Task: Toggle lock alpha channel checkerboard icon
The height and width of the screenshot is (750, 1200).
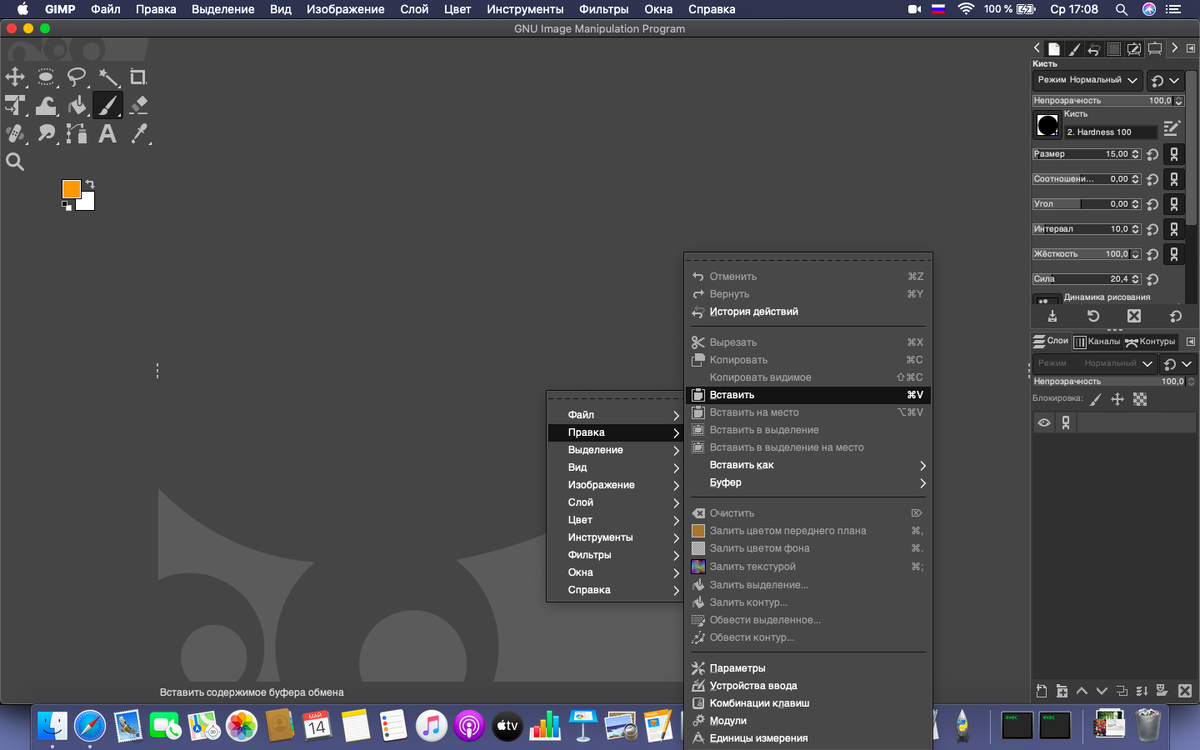Action: point(1140,399)
